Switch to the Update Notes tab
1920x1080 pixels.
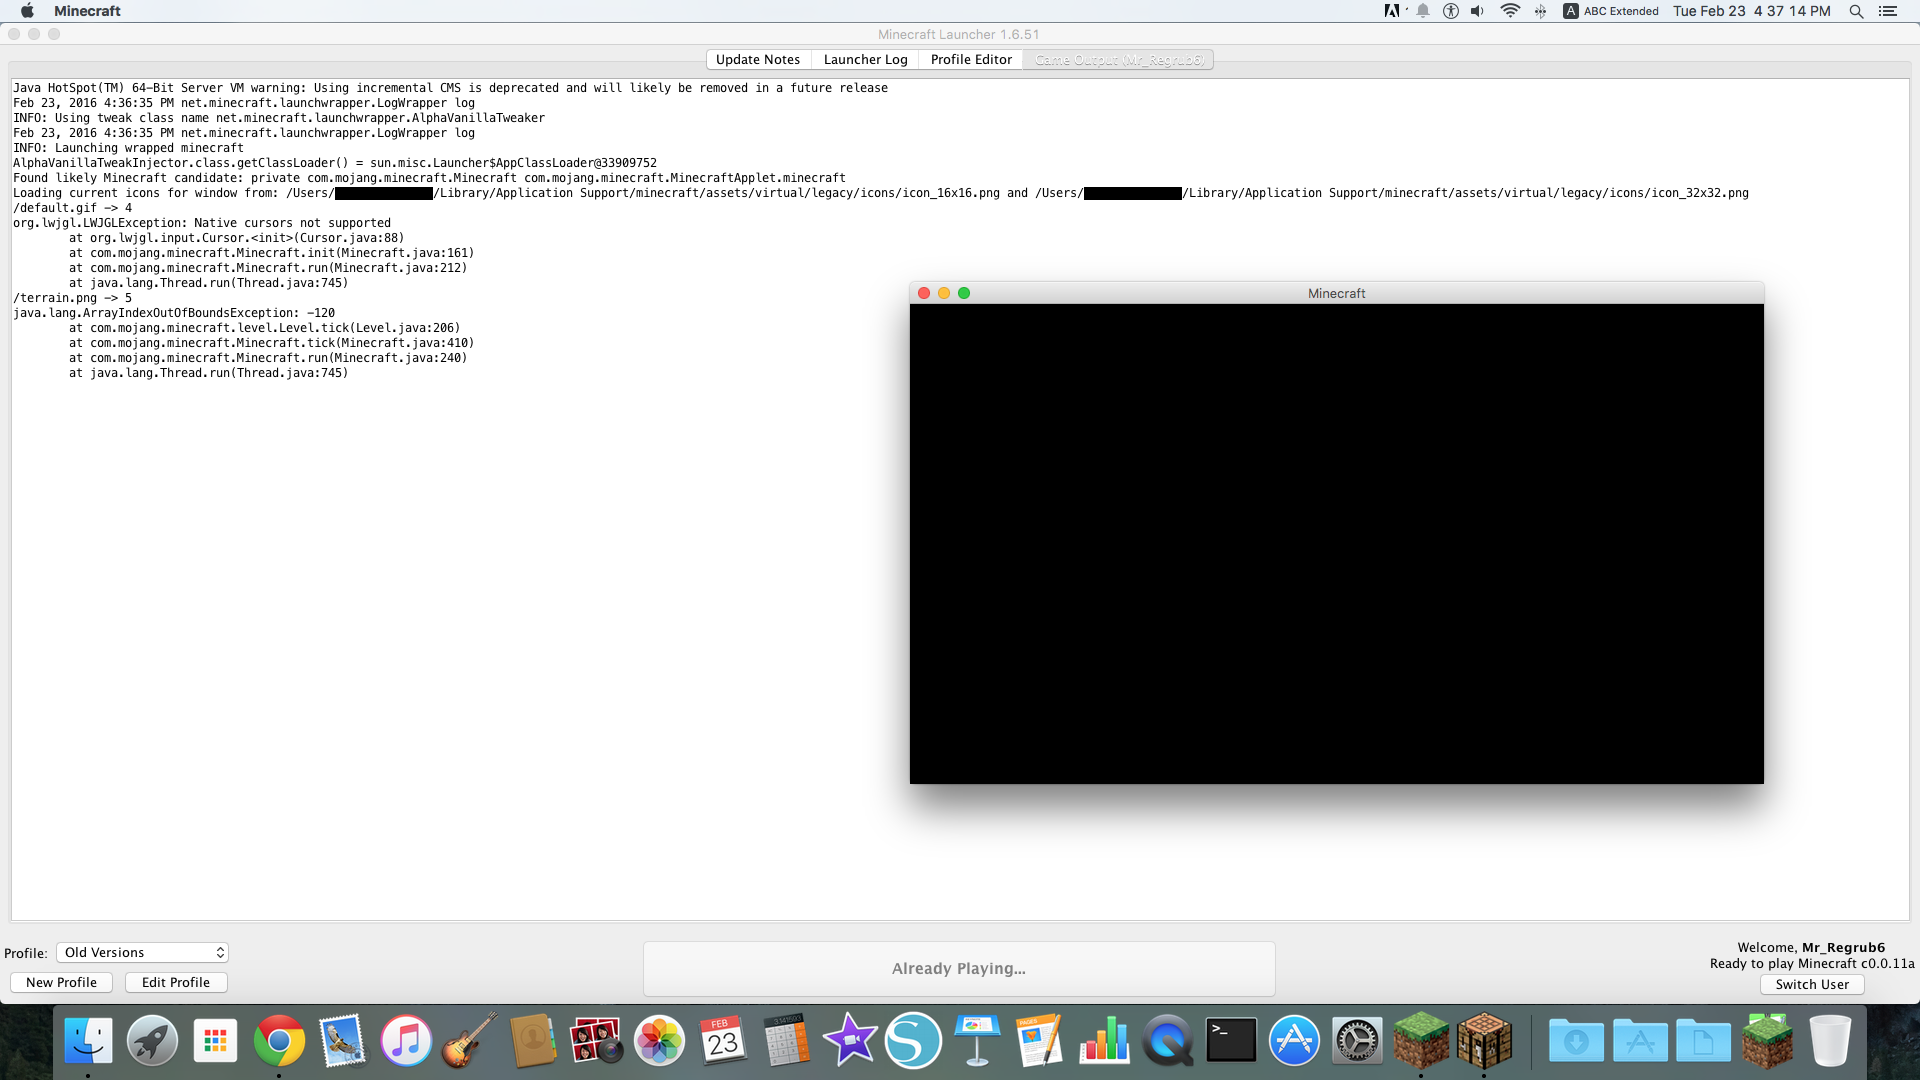coord(758,60)
